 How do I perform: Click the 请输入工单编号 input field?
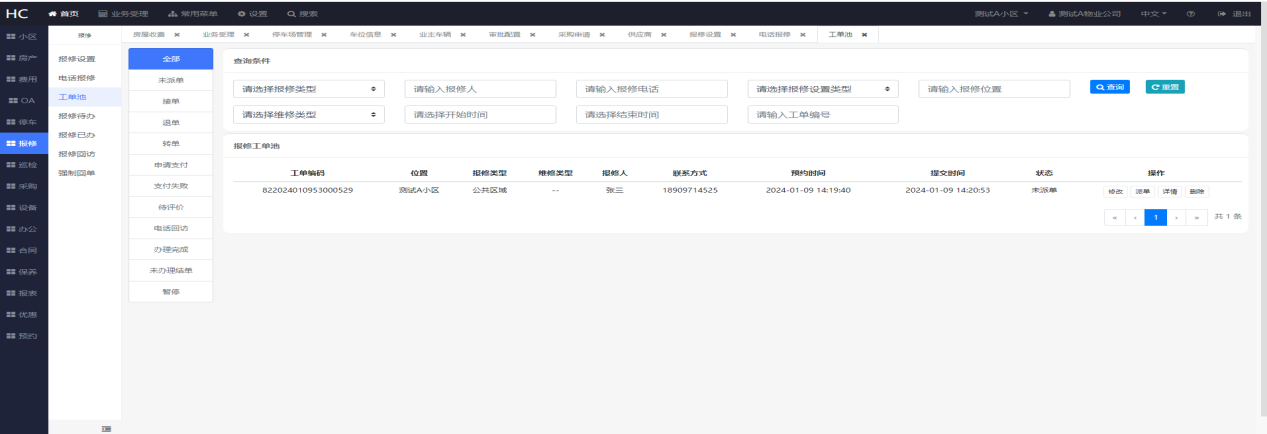tap(823, 115)
